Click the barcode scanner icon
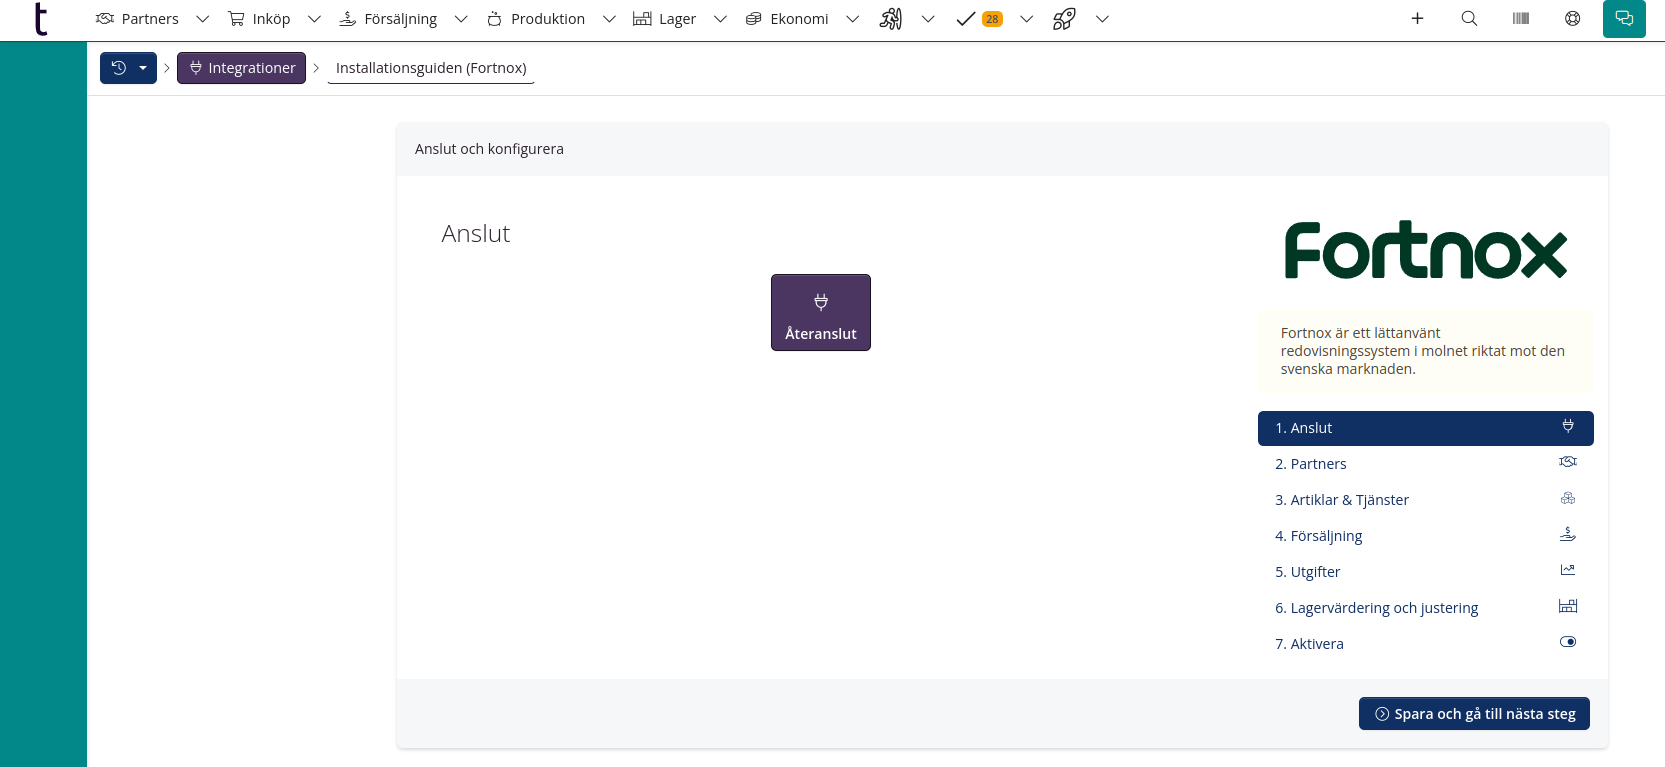This screenshot has height=767, width=1665. coord(1521,19)
